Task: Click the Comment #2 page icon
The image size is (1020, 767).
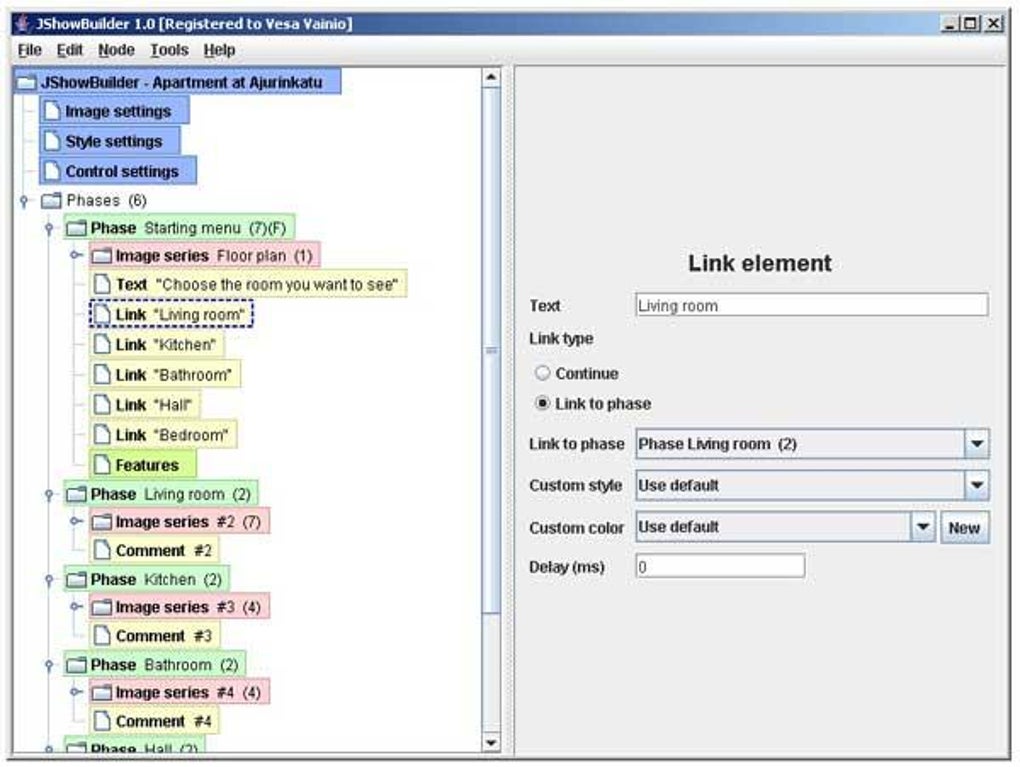Action: 102,550
